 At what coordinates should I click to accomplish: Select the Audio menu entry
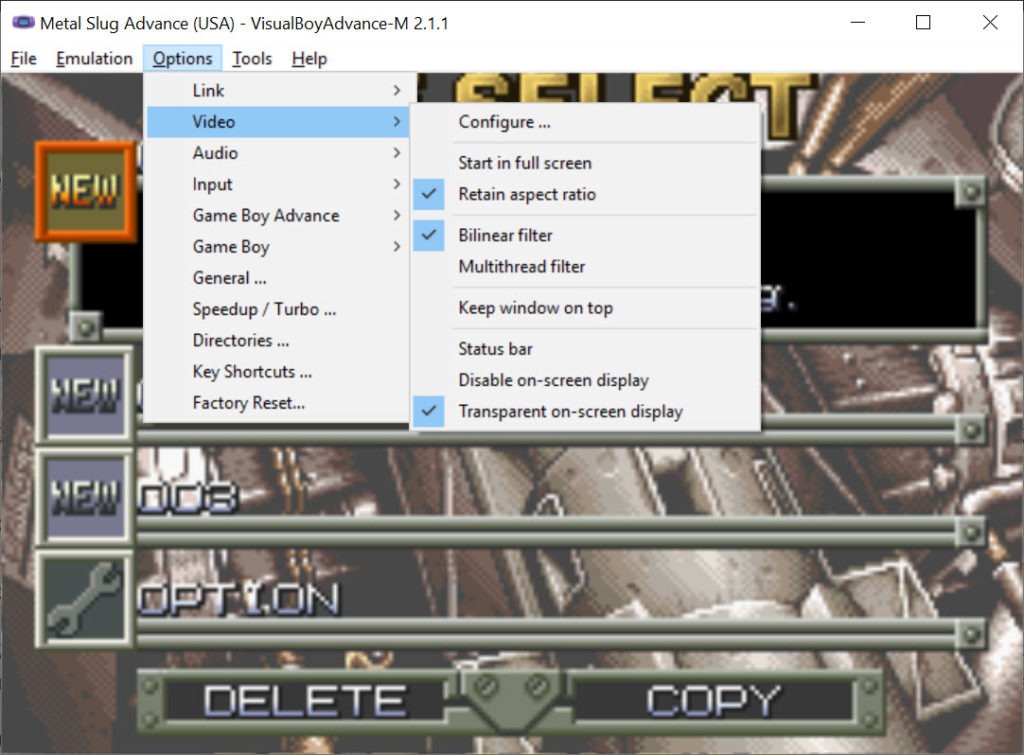[278, 153]
